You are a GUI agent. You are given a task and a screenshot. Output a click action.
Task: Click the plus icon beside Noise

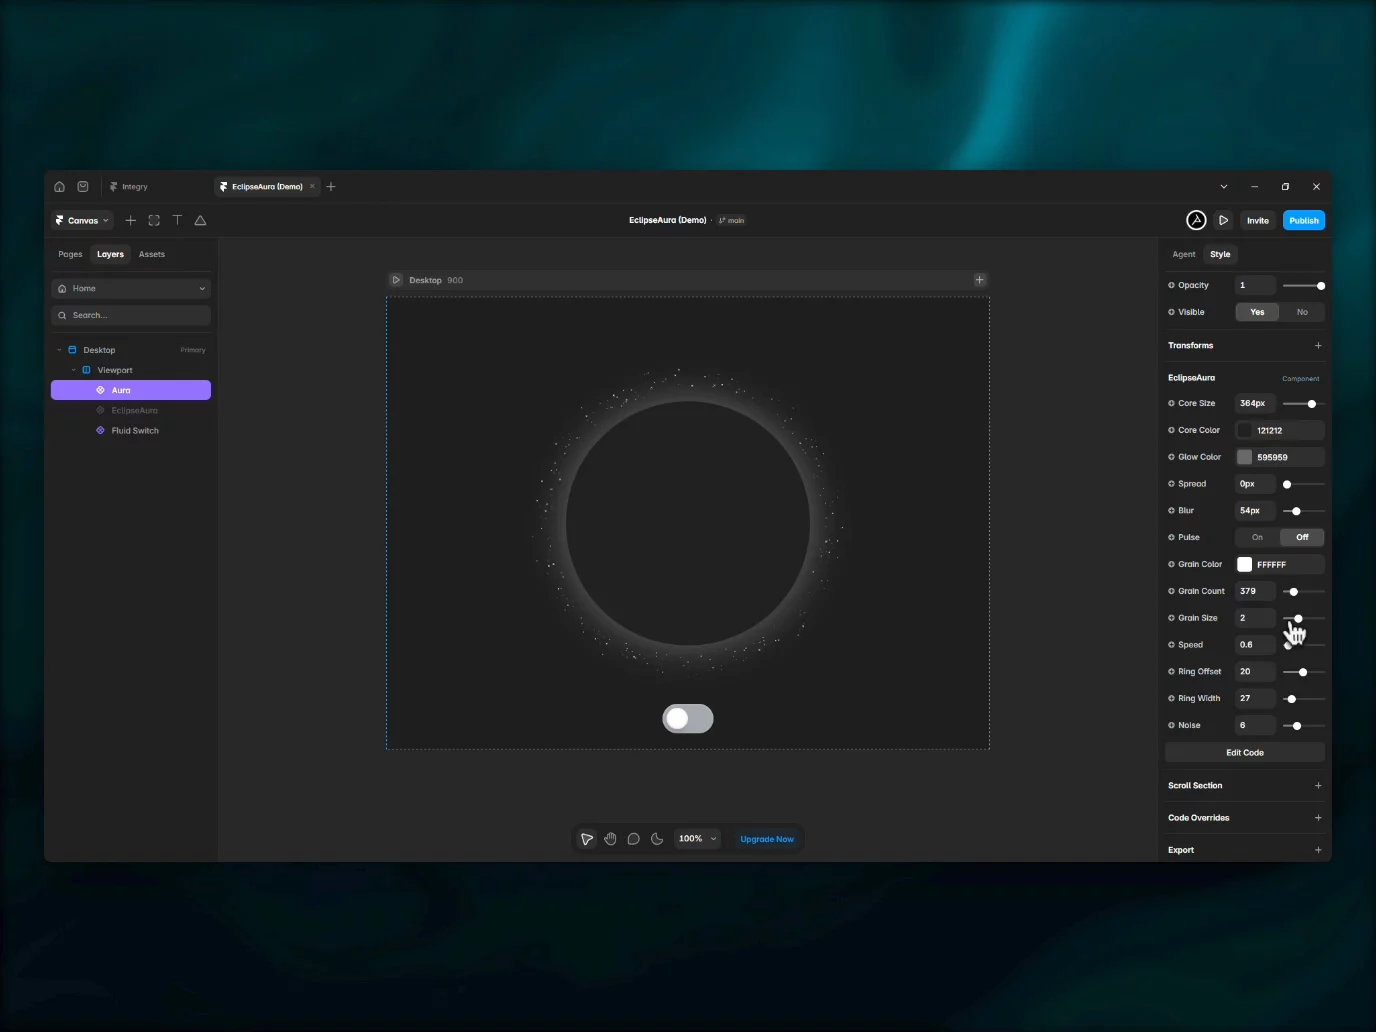(x=1172, y=726)
